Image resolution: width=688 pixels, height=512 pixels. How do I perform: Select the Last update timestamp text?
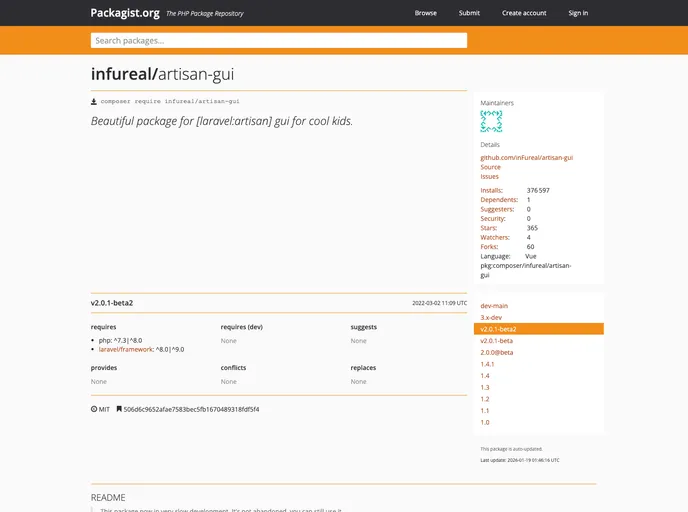[520, 460]
